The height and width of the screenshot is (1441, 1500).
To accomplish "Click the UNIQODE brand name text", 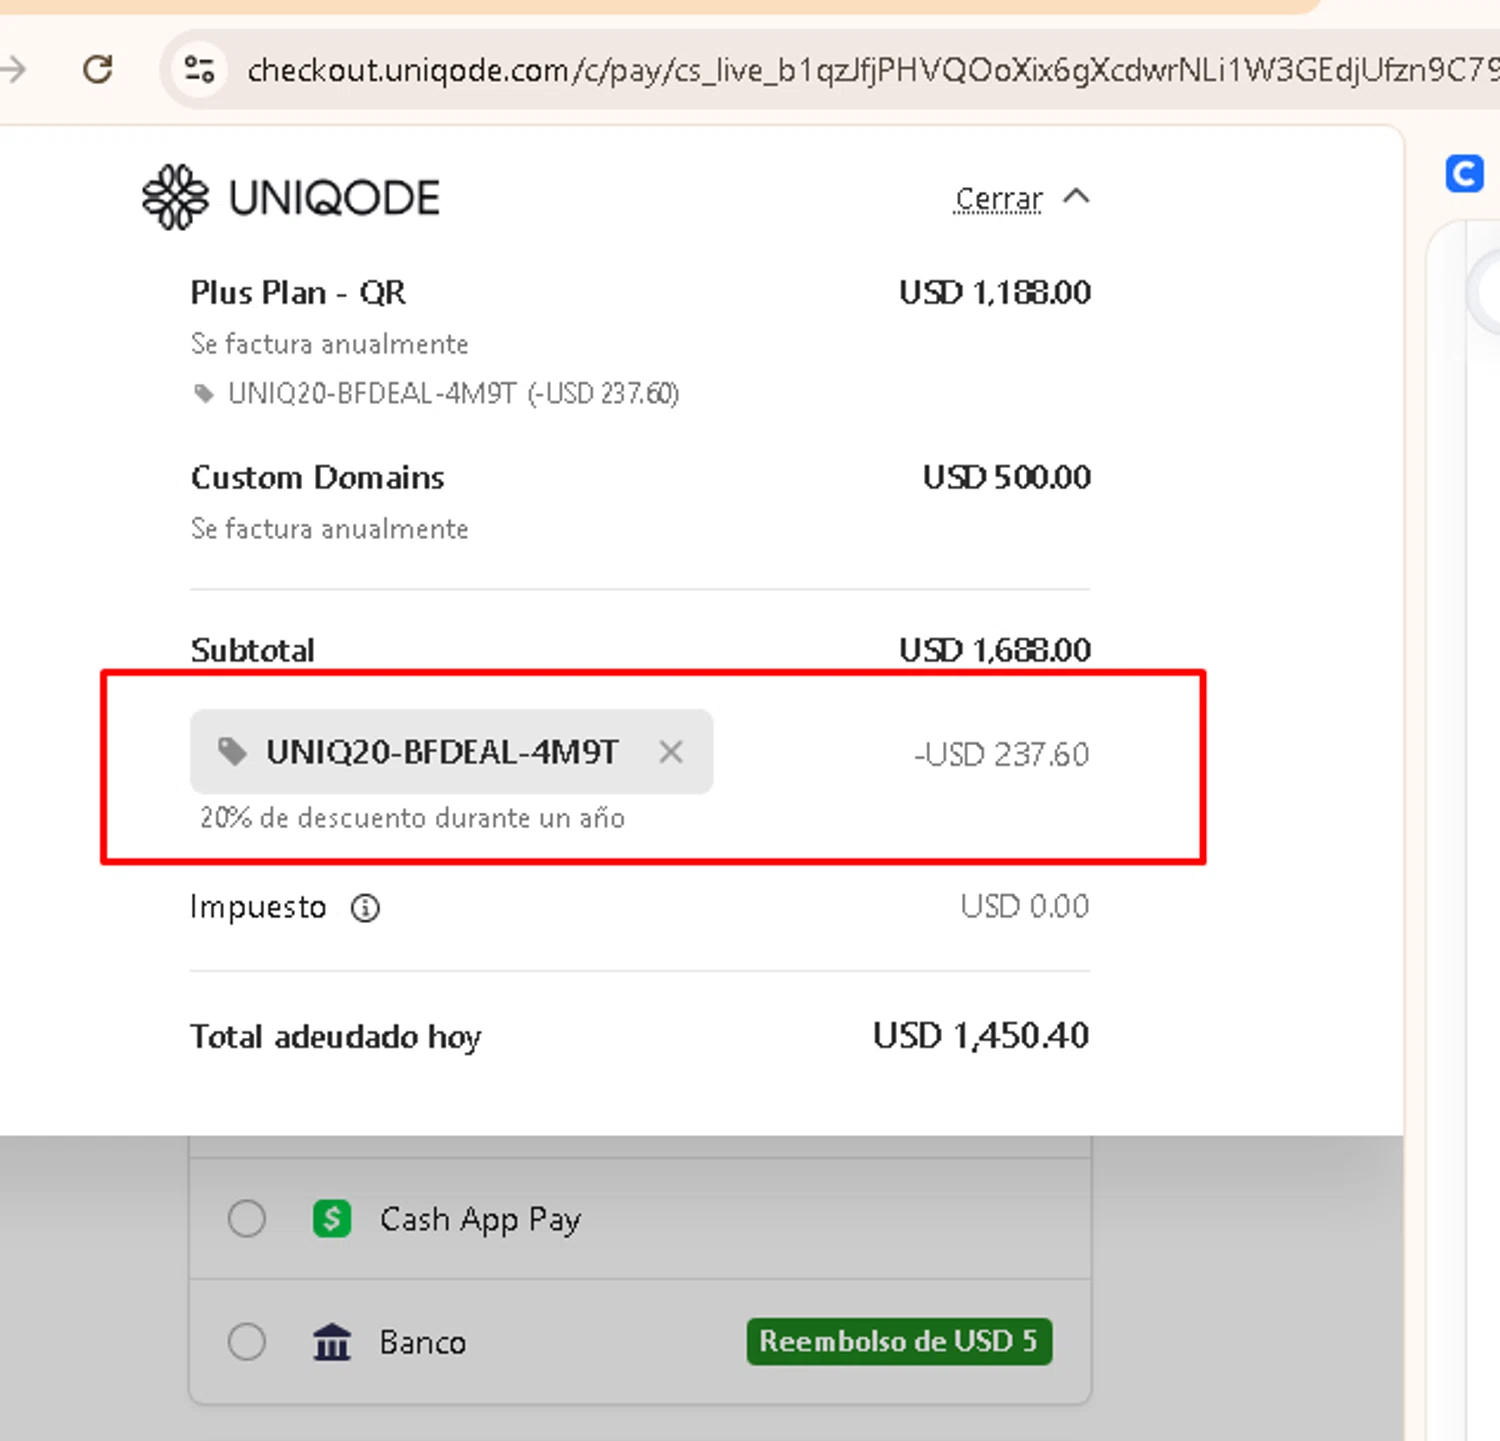I will (334, 198).
